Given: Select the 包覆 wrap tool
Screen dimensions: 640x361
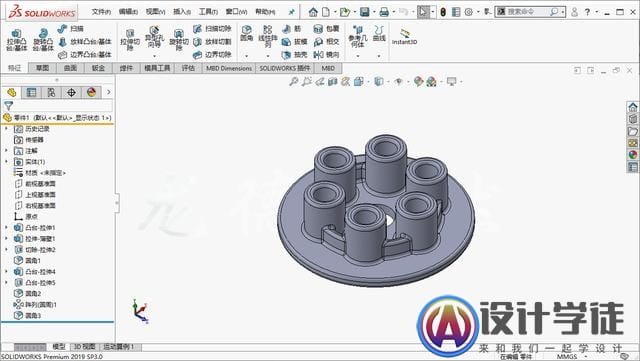Looking at the screenshot, I should click(x=326, y=29).
